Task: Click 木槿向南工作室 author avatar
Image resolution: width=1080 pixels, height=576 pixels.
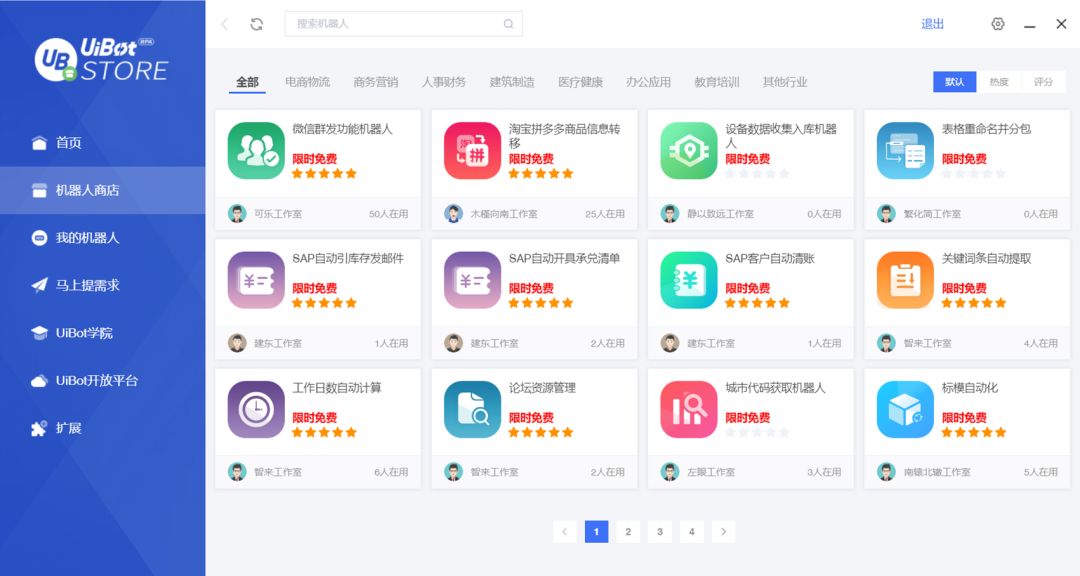Action: (453, 214)
